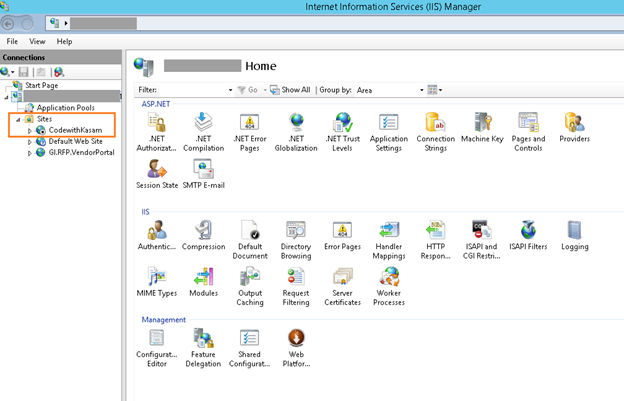The height and width of the screenshot is (401, 624).
Task: Open Default Document feature
Action: point(250,240)
